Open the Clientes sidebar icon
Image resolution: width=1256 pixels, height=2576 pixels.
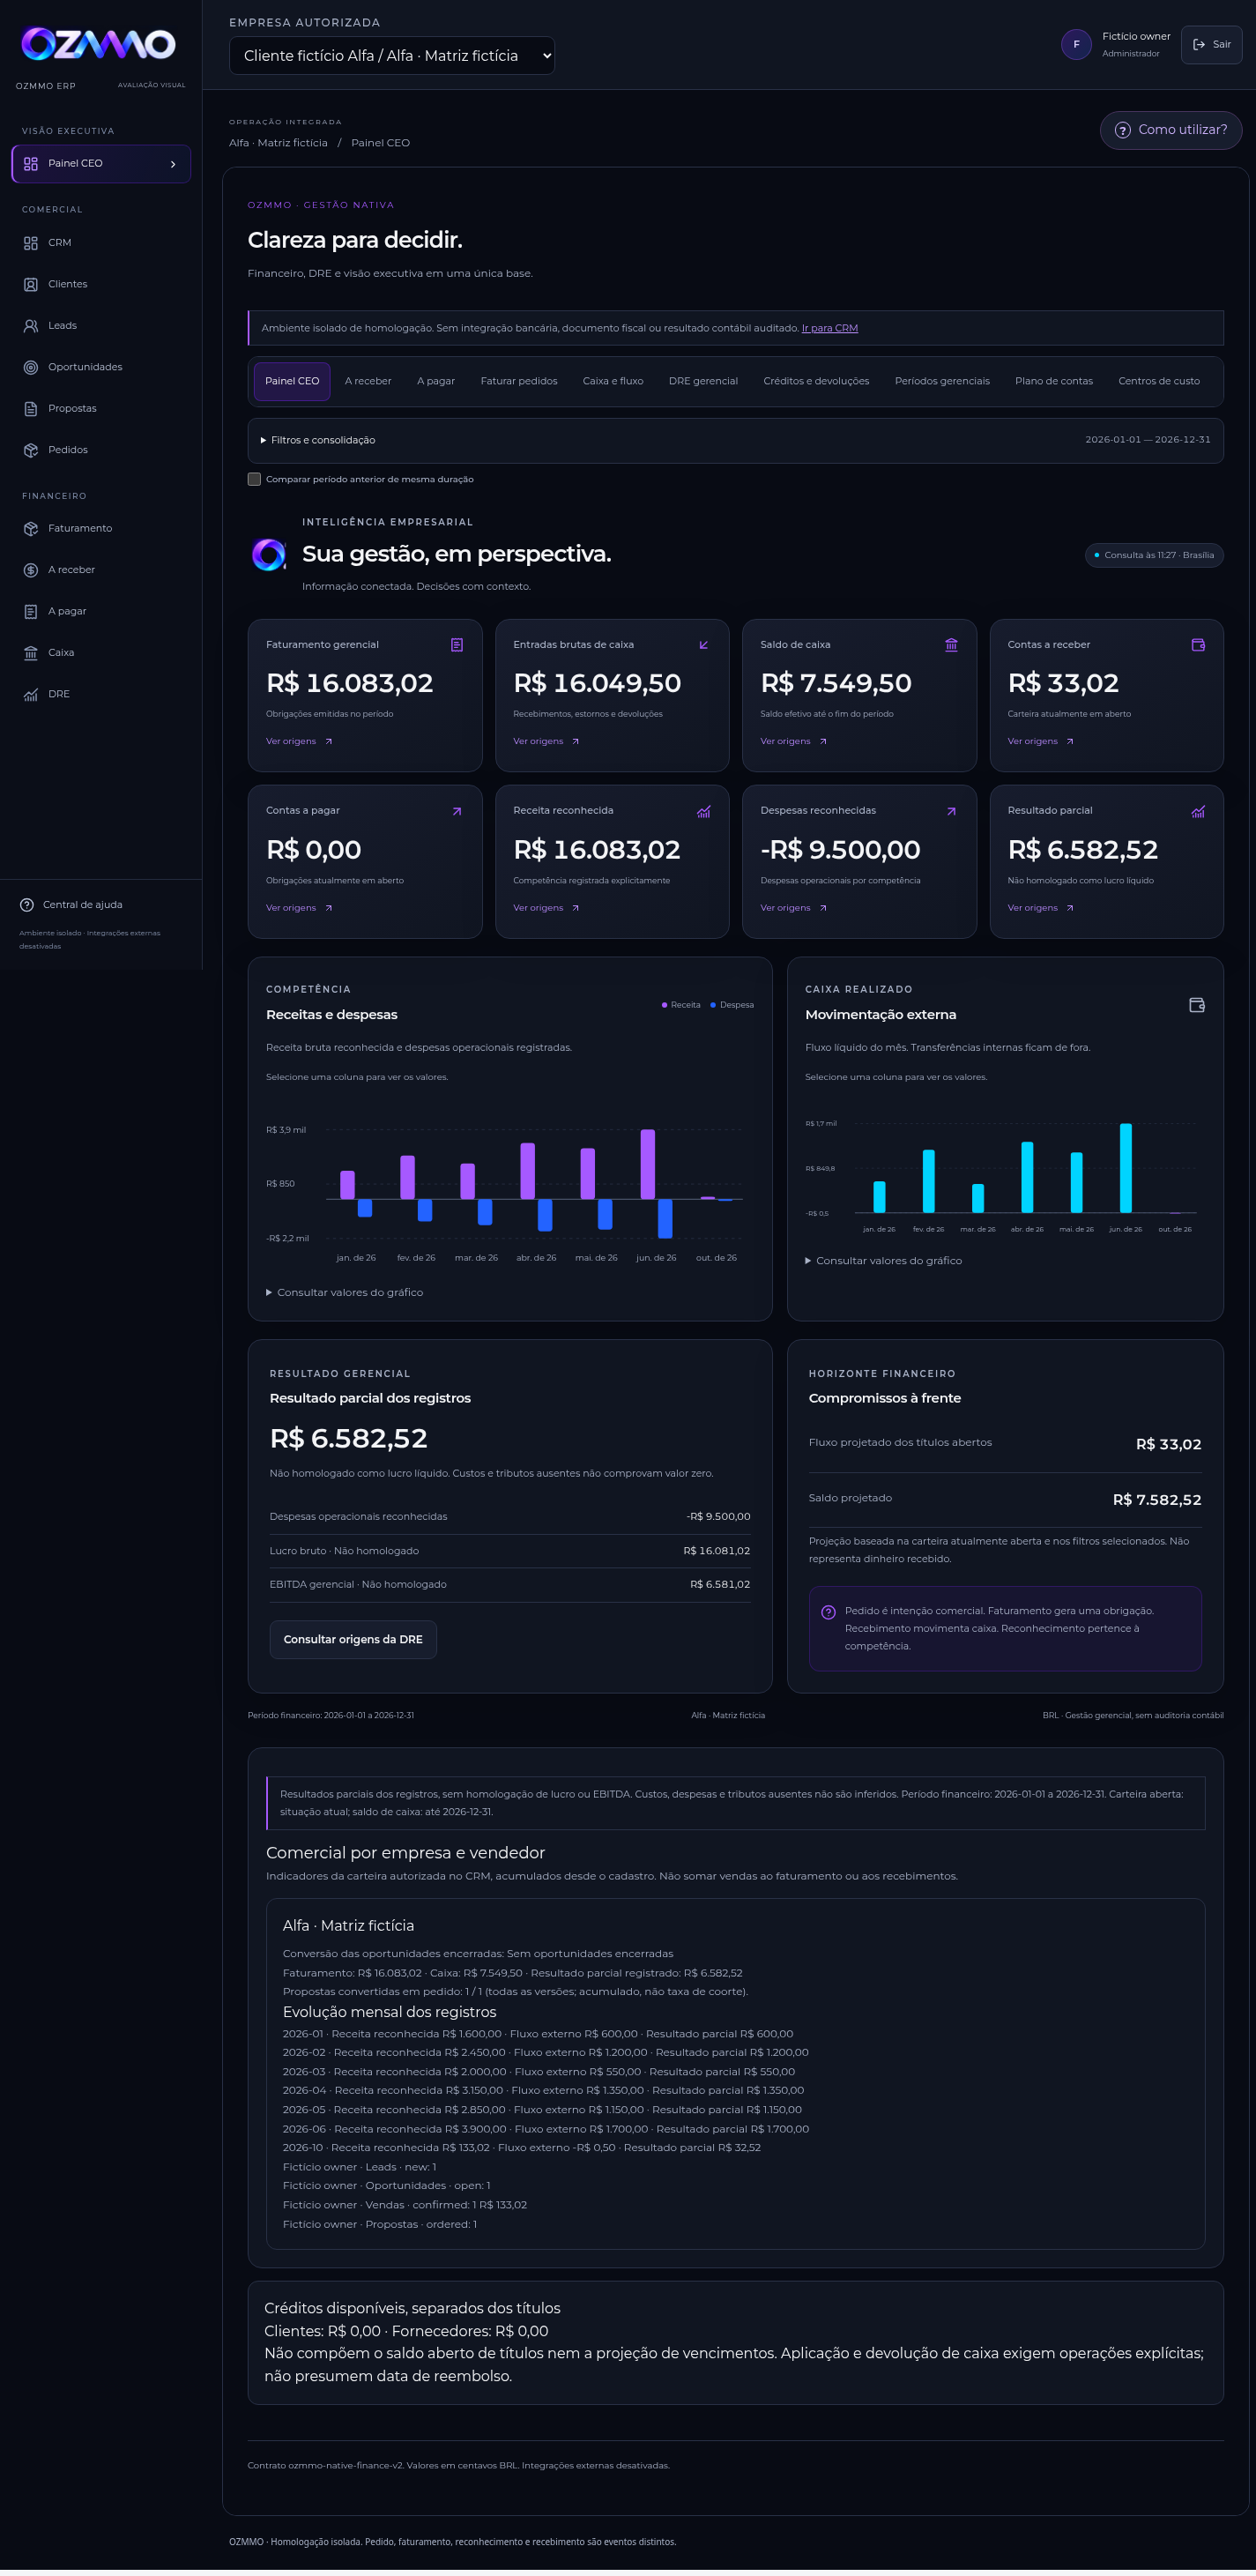click(x=31, y=284)
